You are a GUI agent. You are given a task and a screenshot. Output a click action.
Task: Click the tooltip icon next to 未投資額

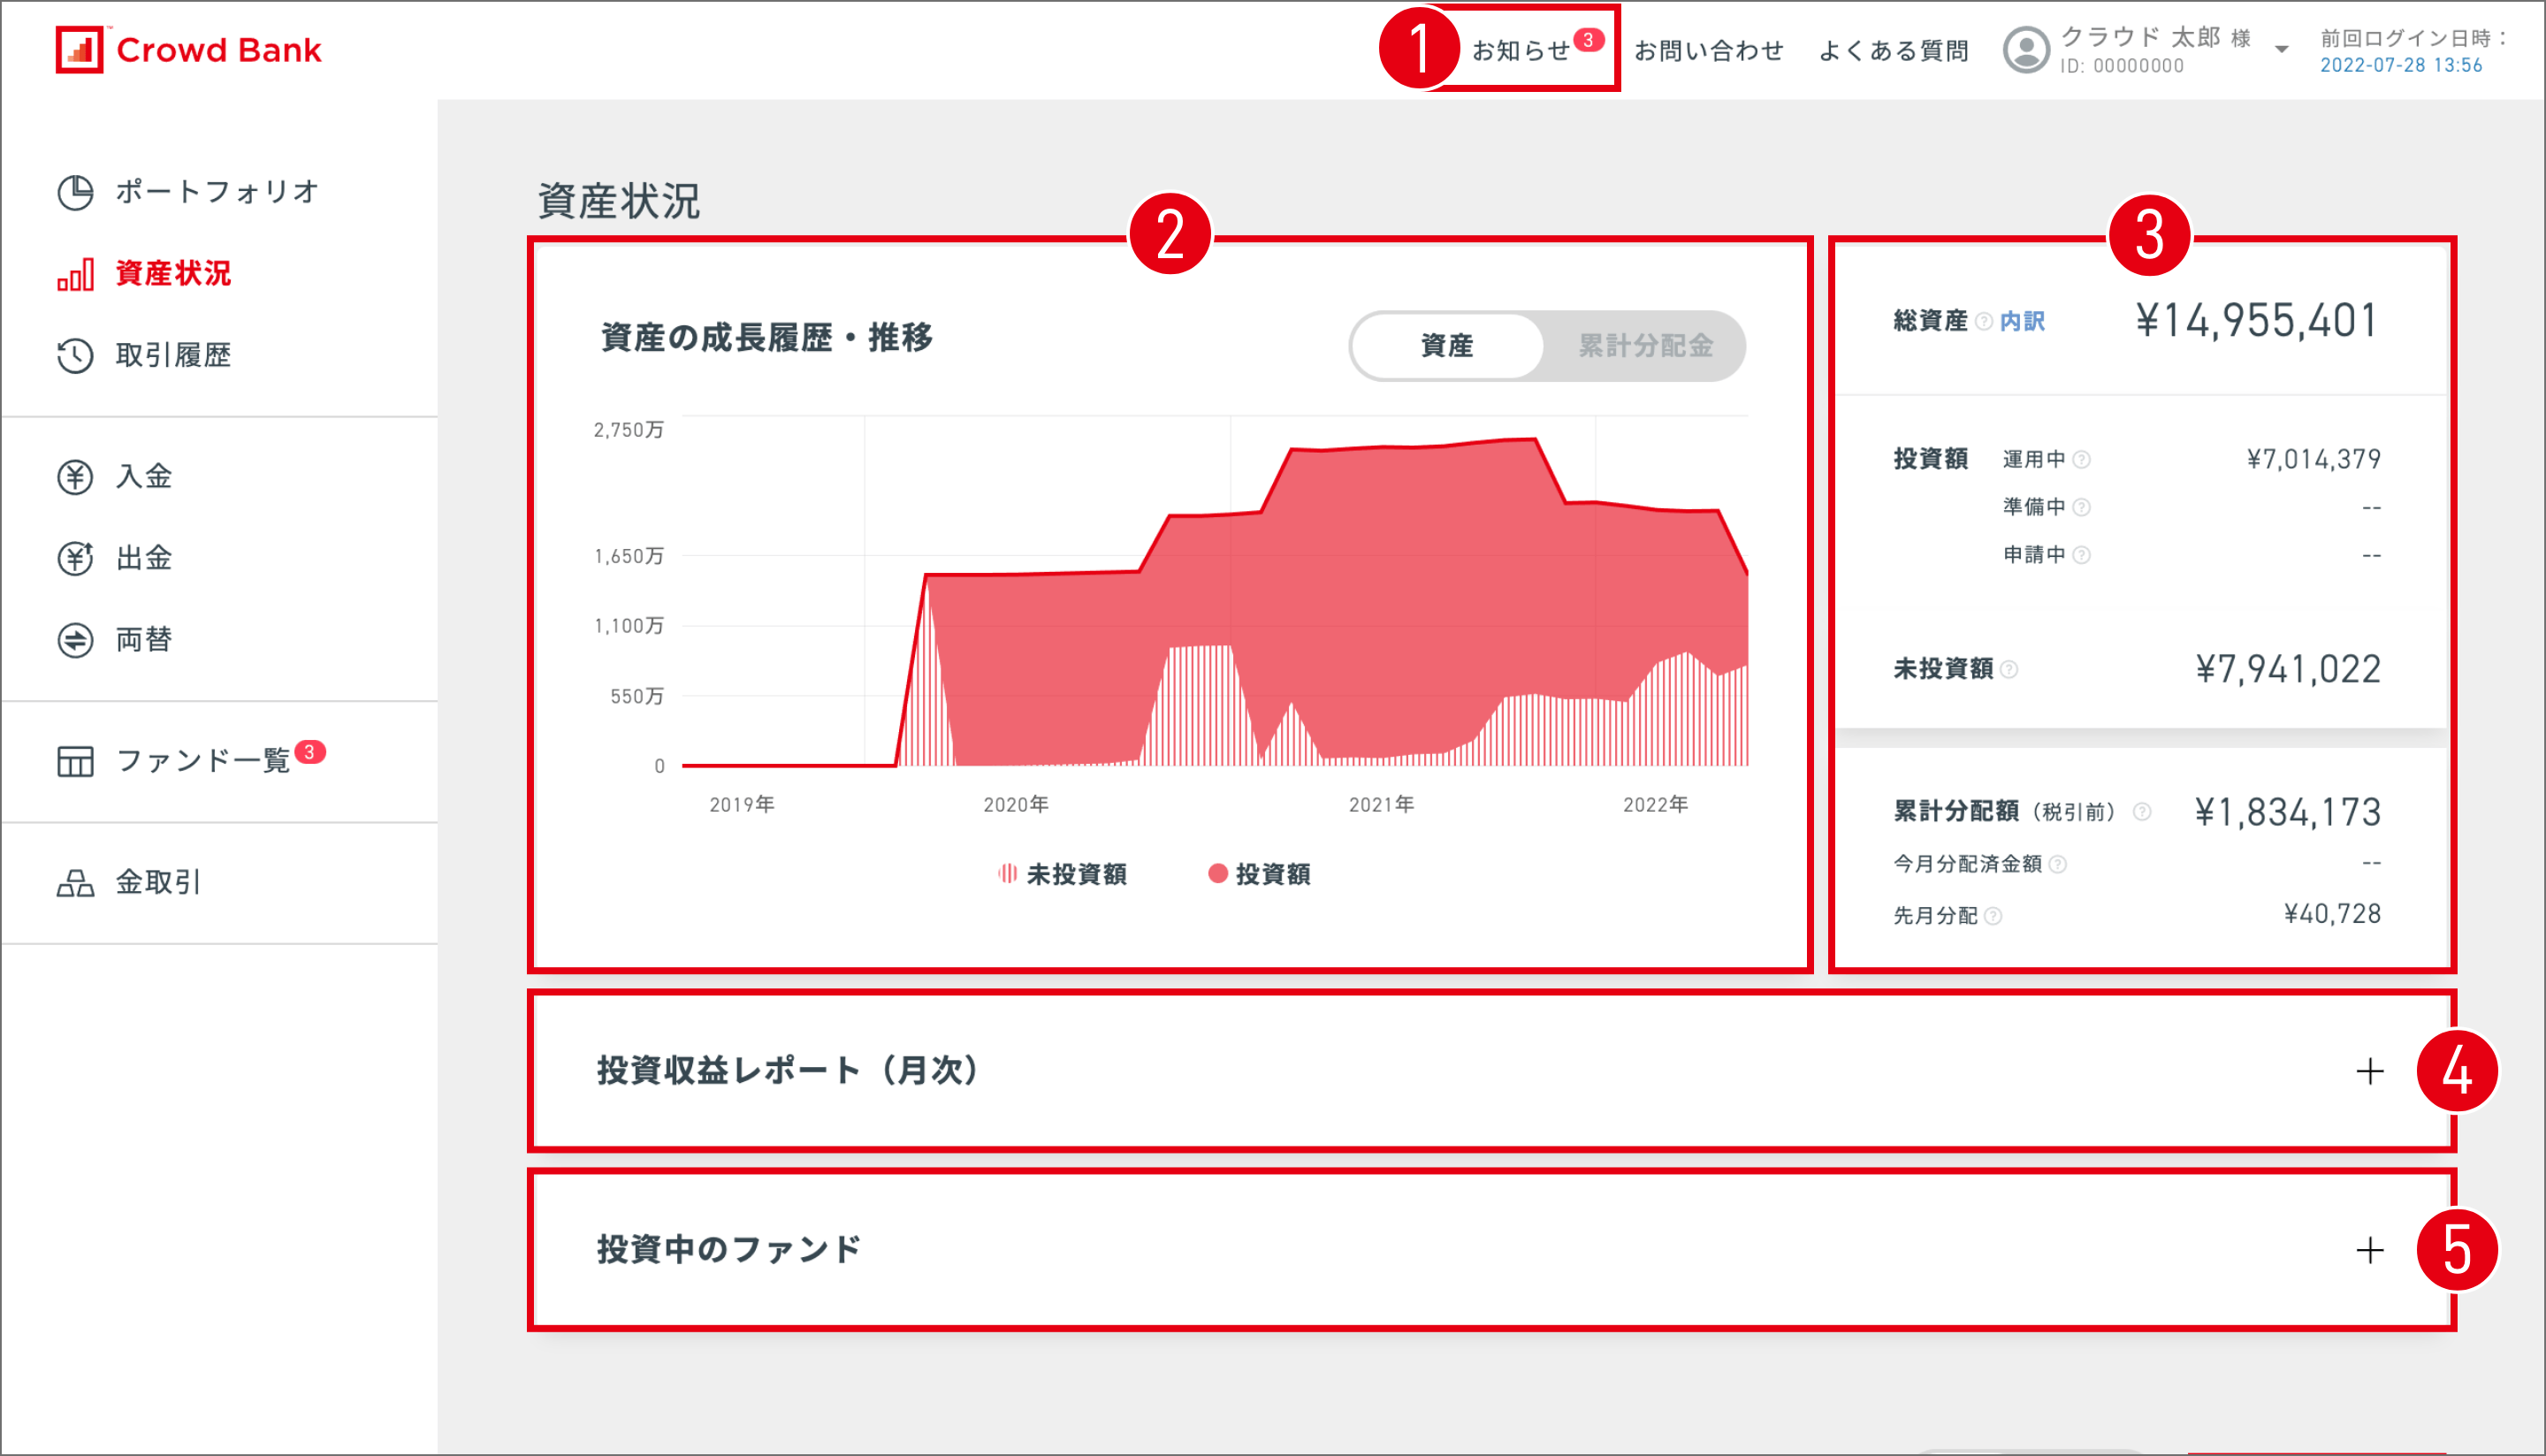pos(2008,670)
